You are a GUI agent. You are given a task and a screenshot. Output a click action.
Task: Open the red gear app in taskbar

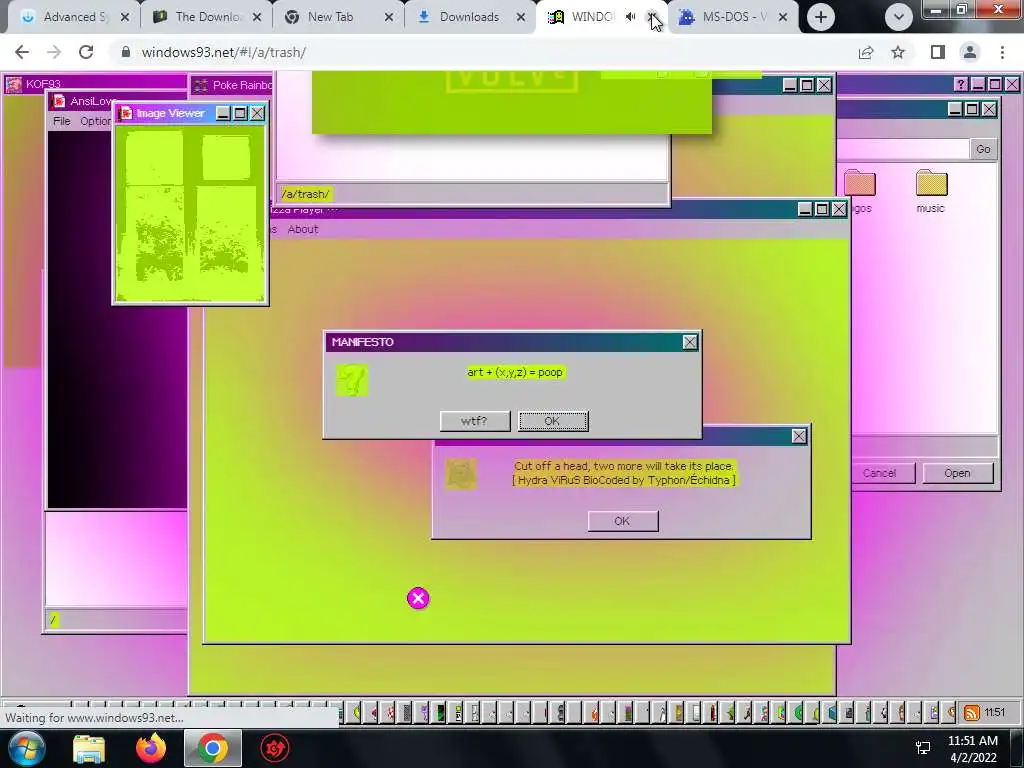[275, 748]
